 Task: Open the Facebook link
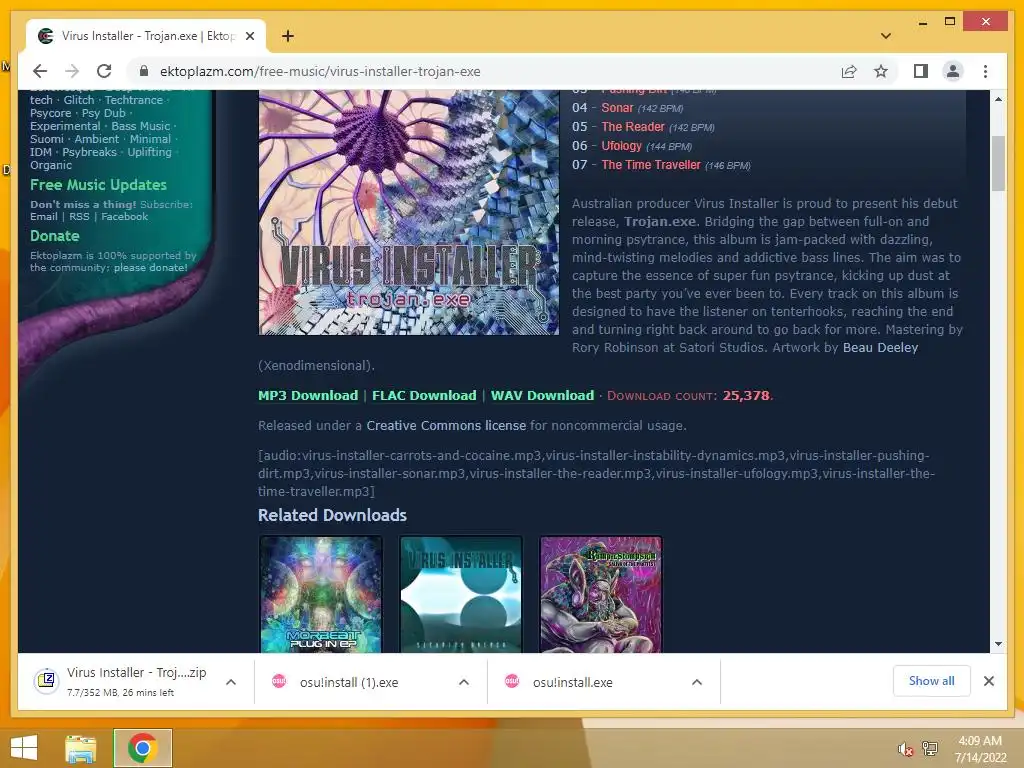pos(124,217)
